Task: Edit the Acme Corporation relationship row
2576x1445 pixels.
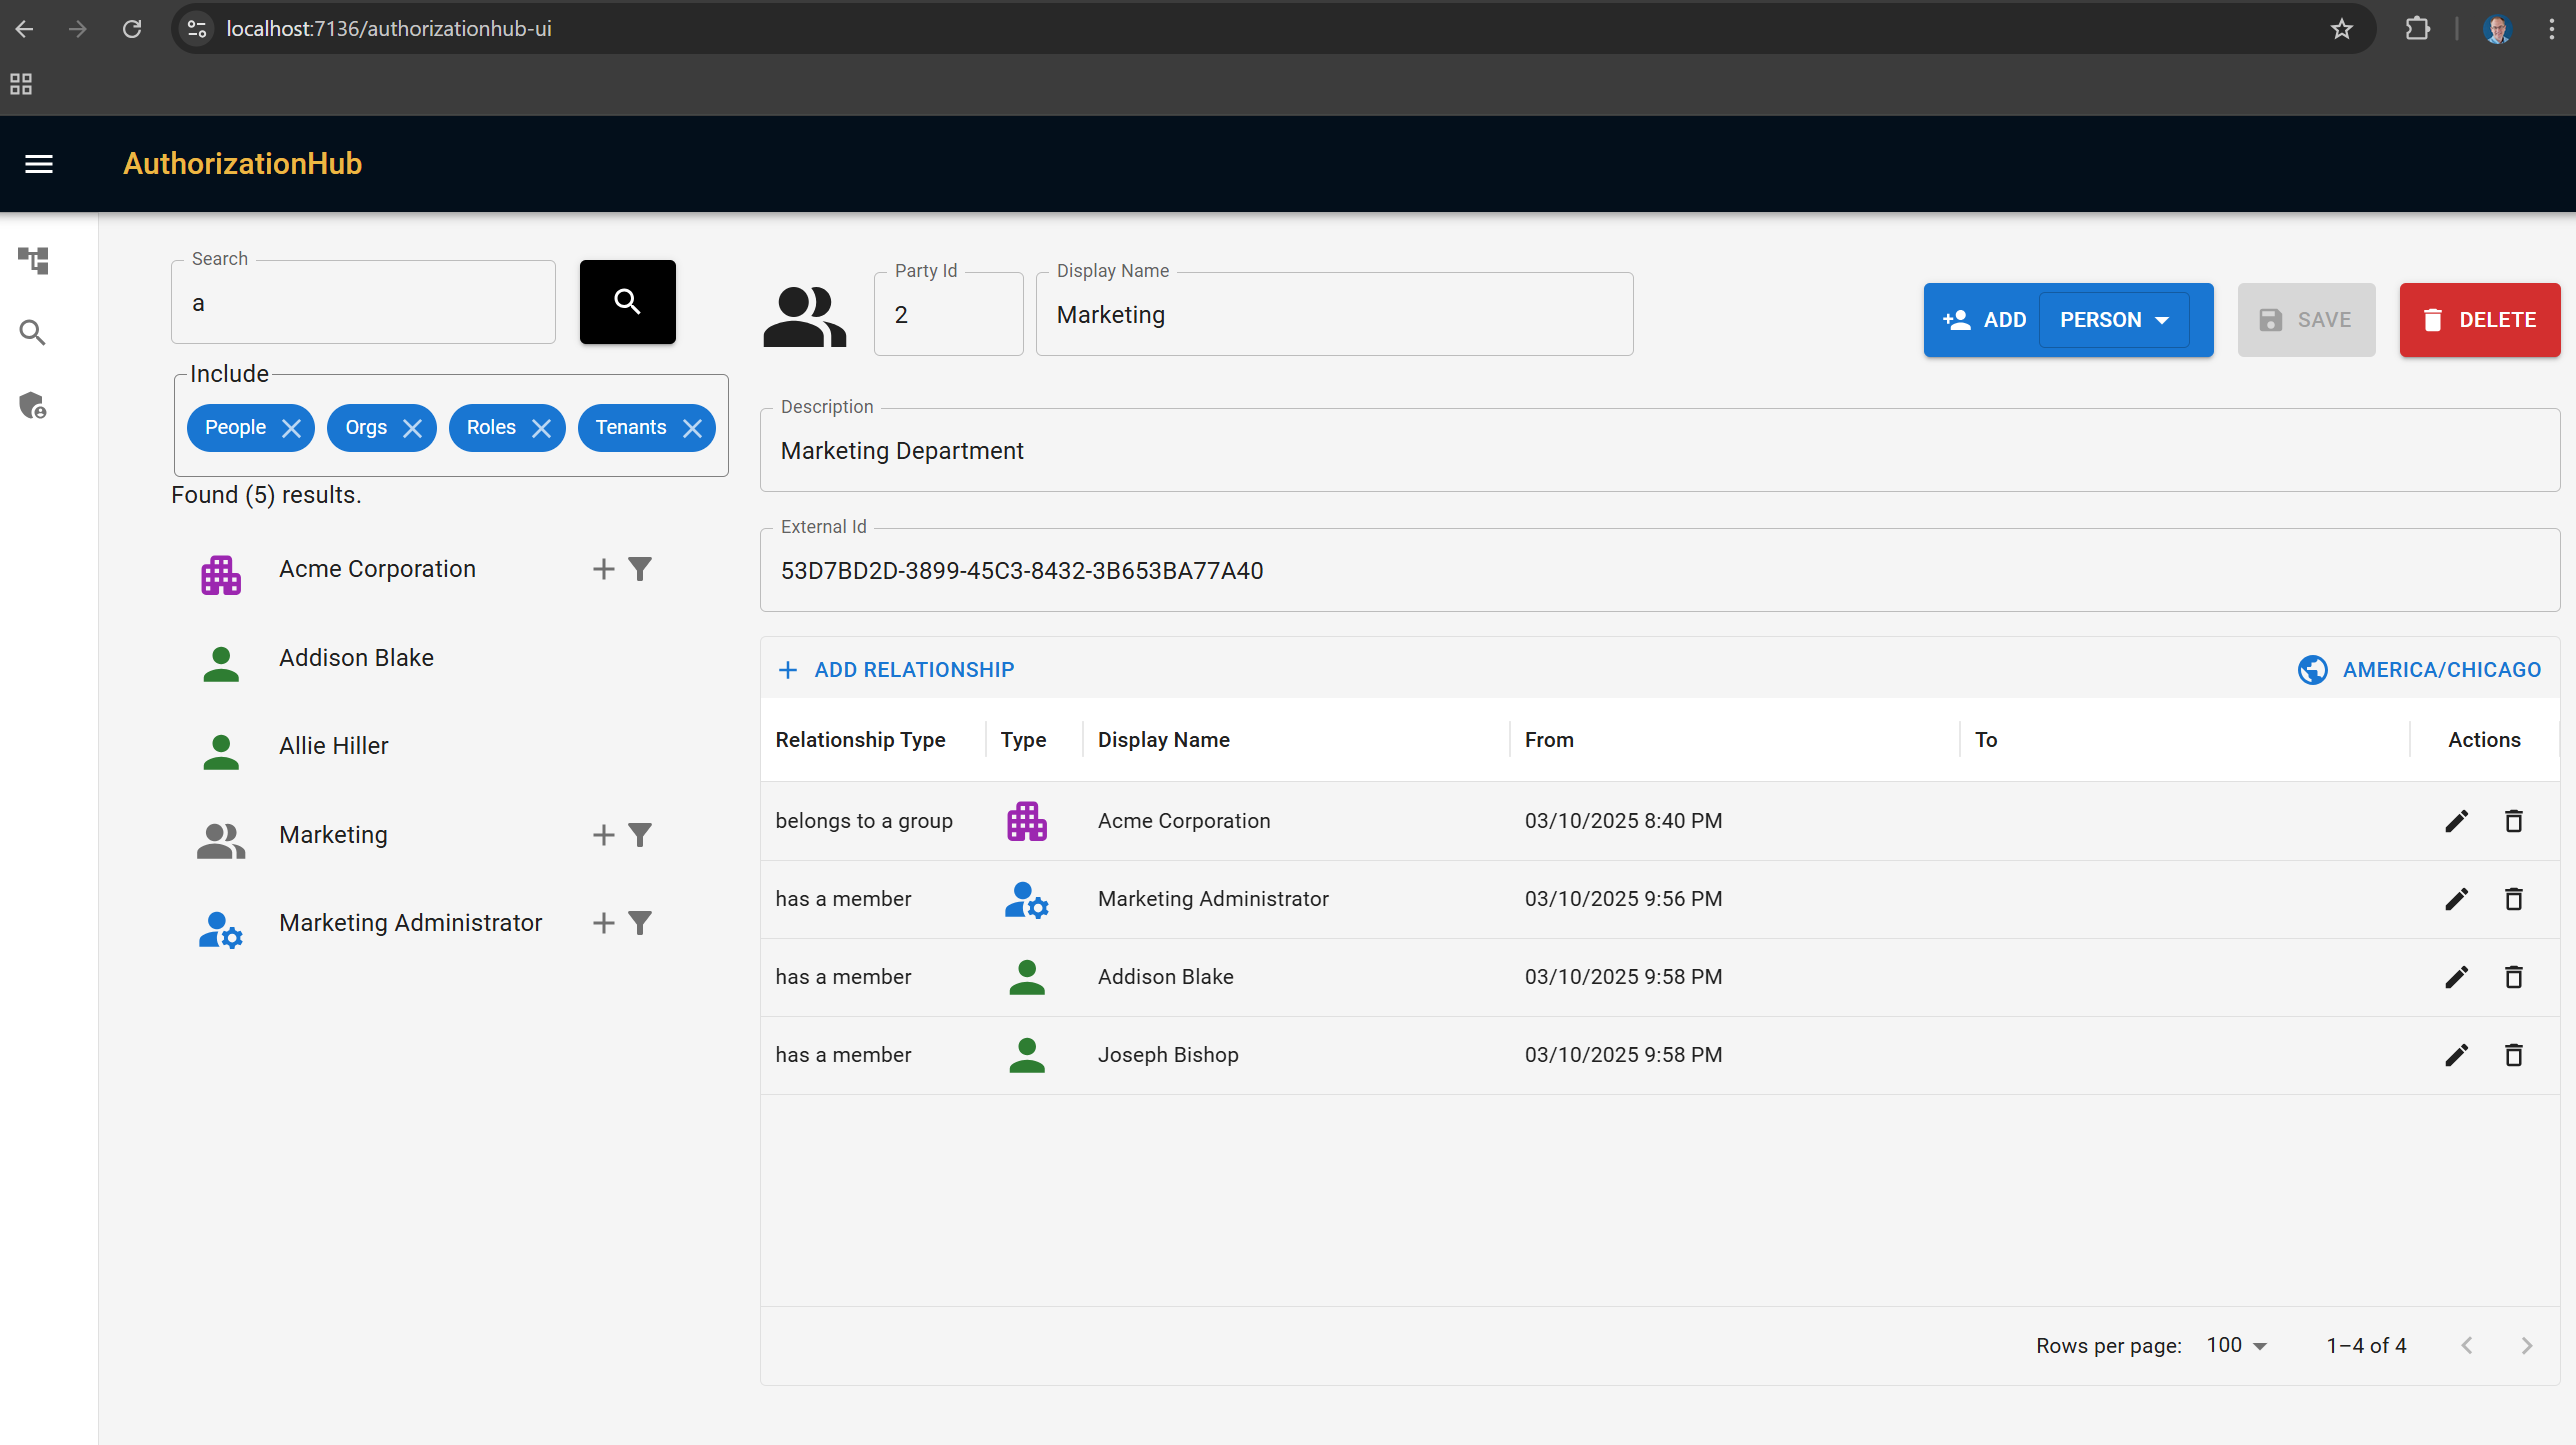Action: click(2456, 821)
